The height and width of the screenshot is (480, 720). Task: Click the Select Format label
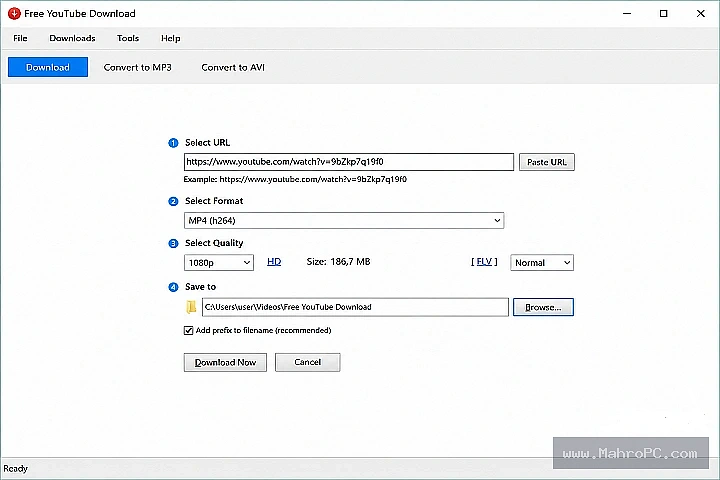point(214,201)
